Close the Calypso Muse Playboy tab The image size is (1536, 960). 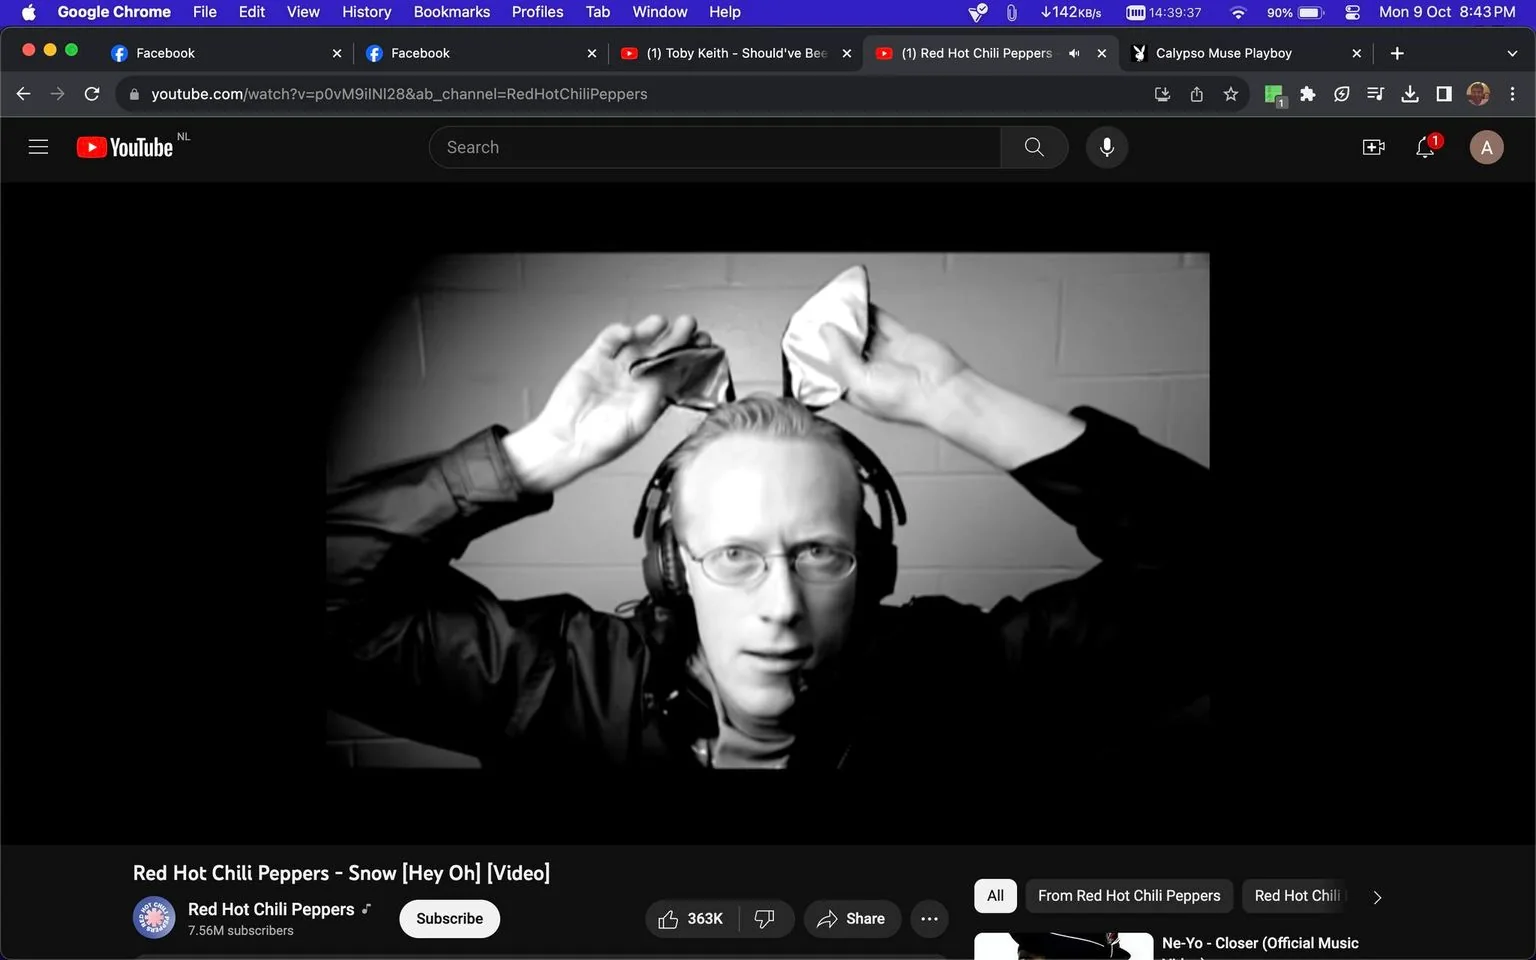tap(1356, 53)
